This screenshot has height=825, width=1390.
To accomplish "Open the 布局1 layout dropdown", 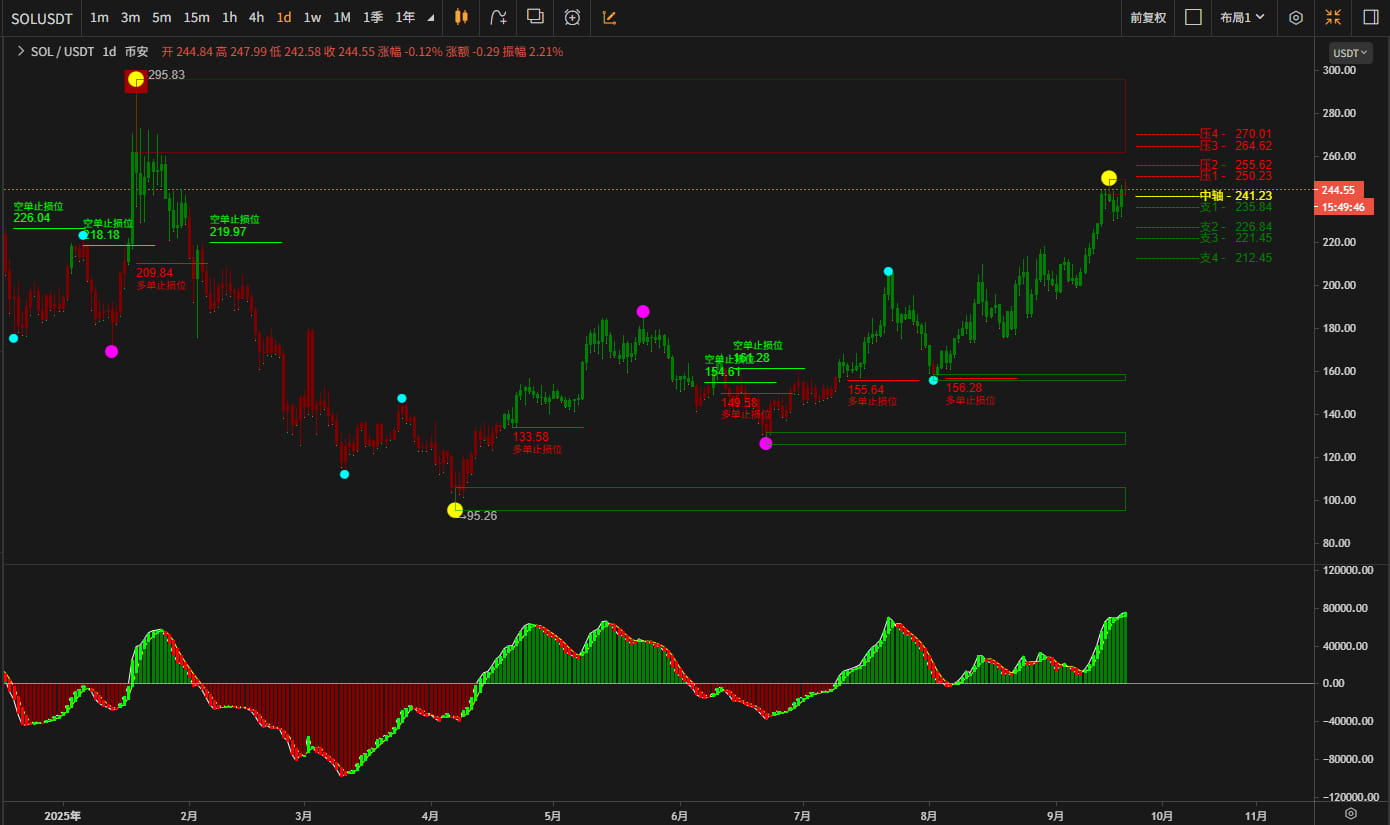I will [1242, 17].
